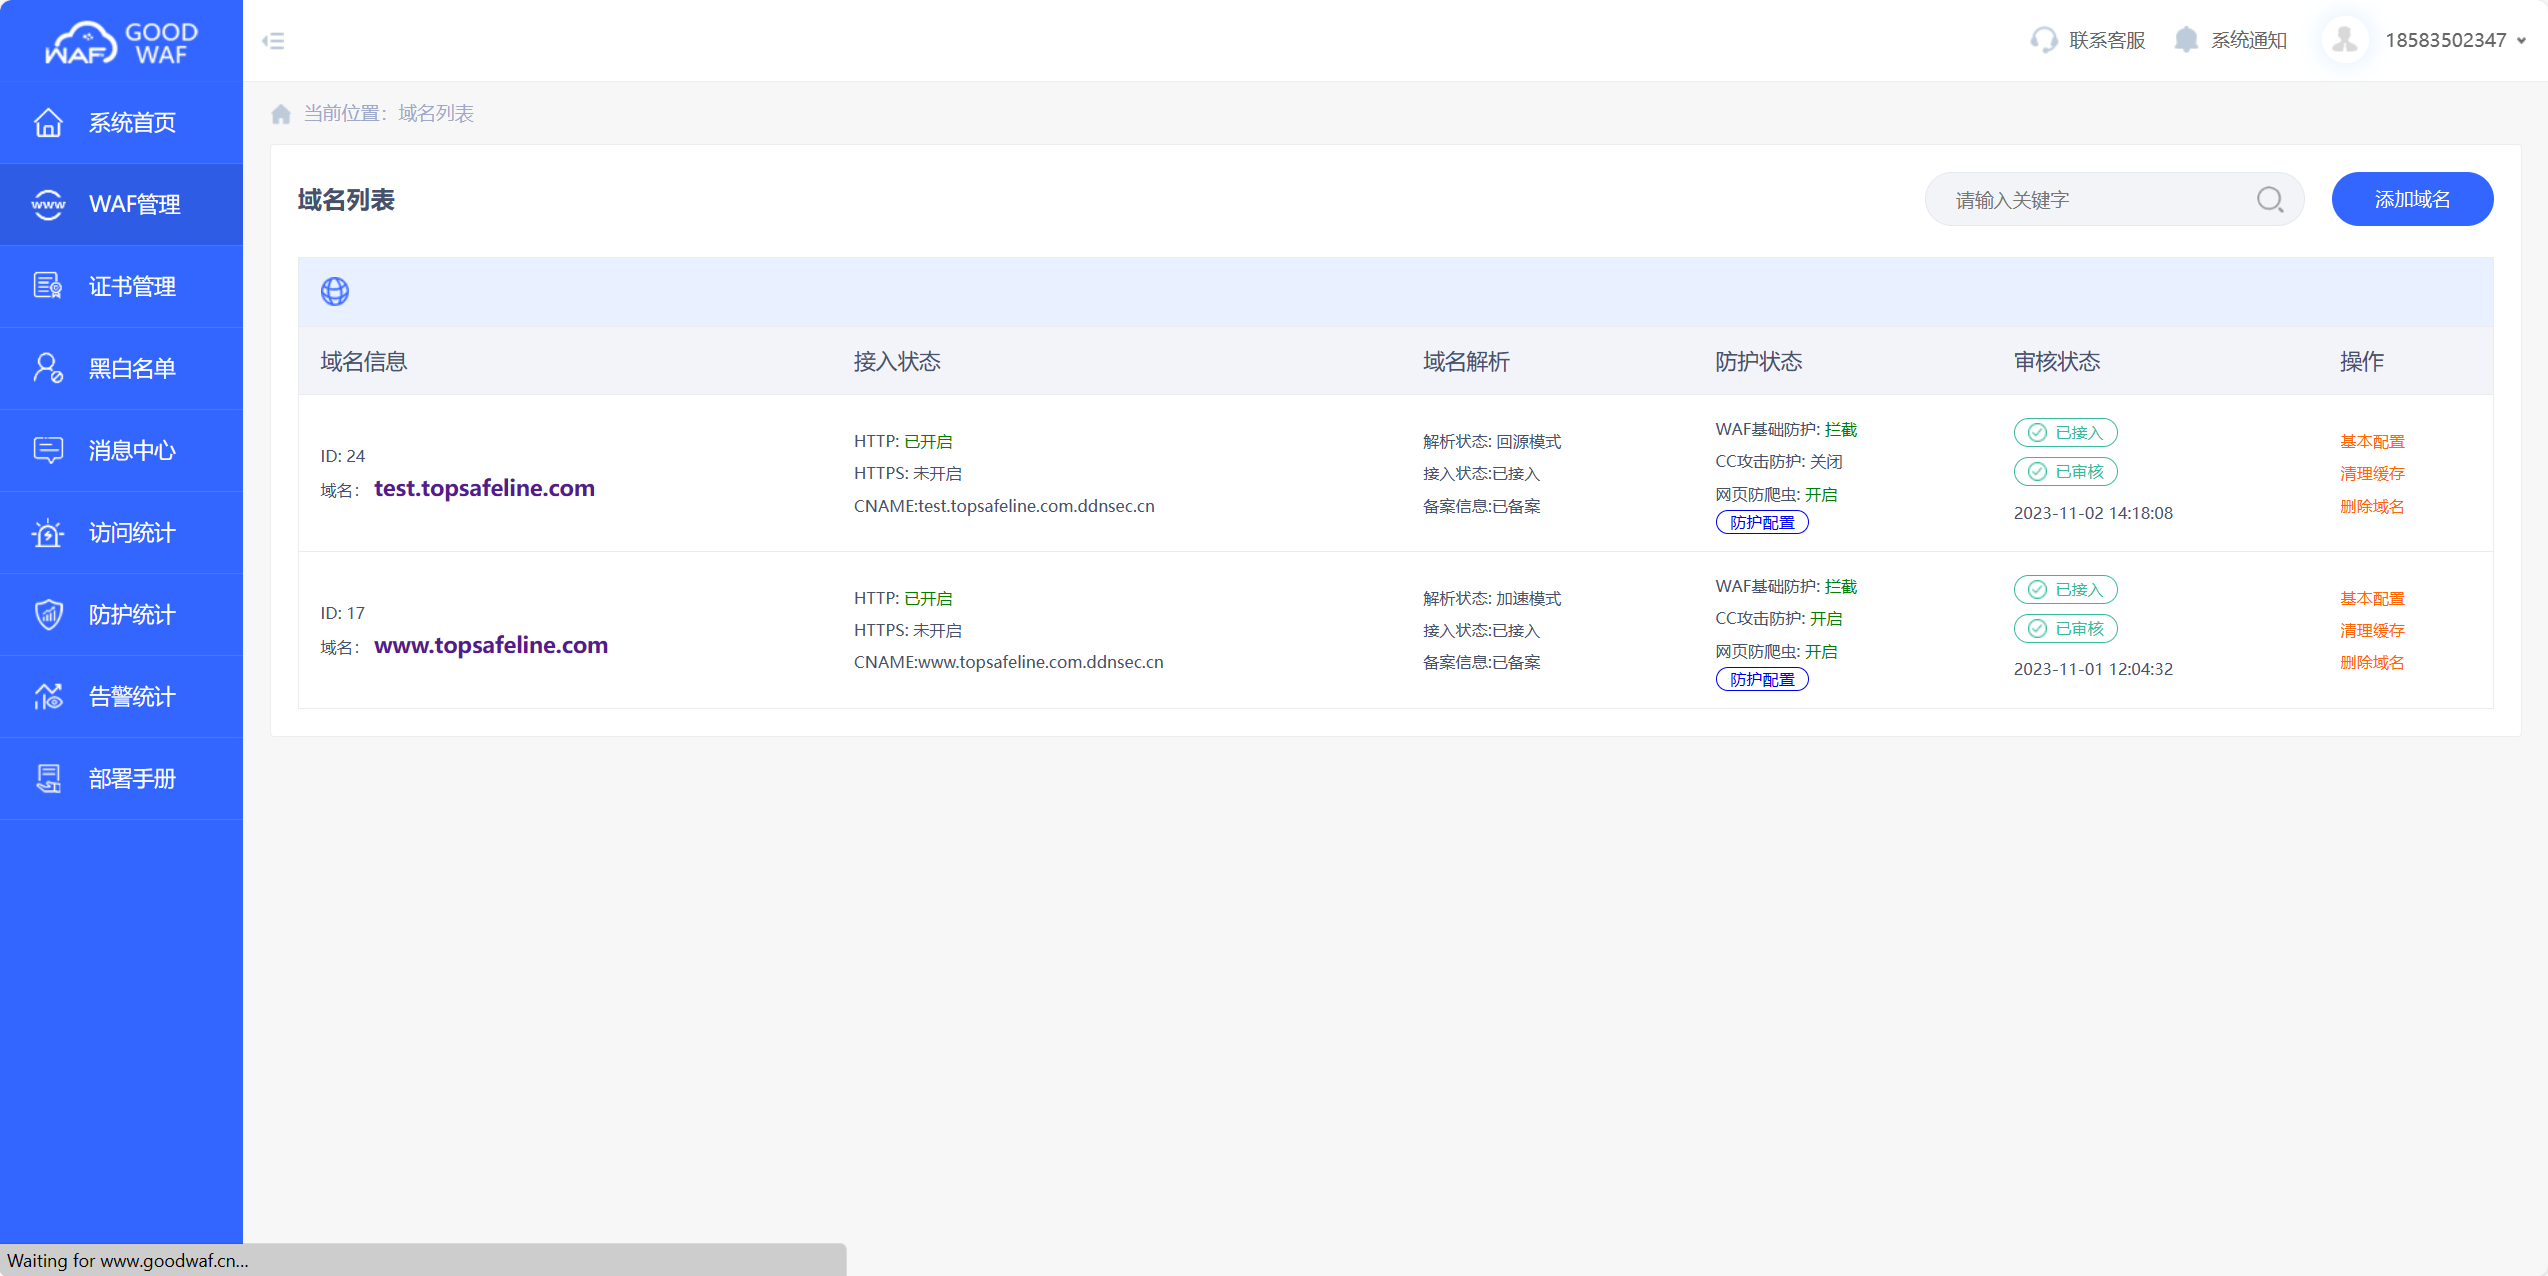This screenshot has width=2548, height=1276.
Task: Open www.topsafeline.com domain link
Action: coord(490,645)
